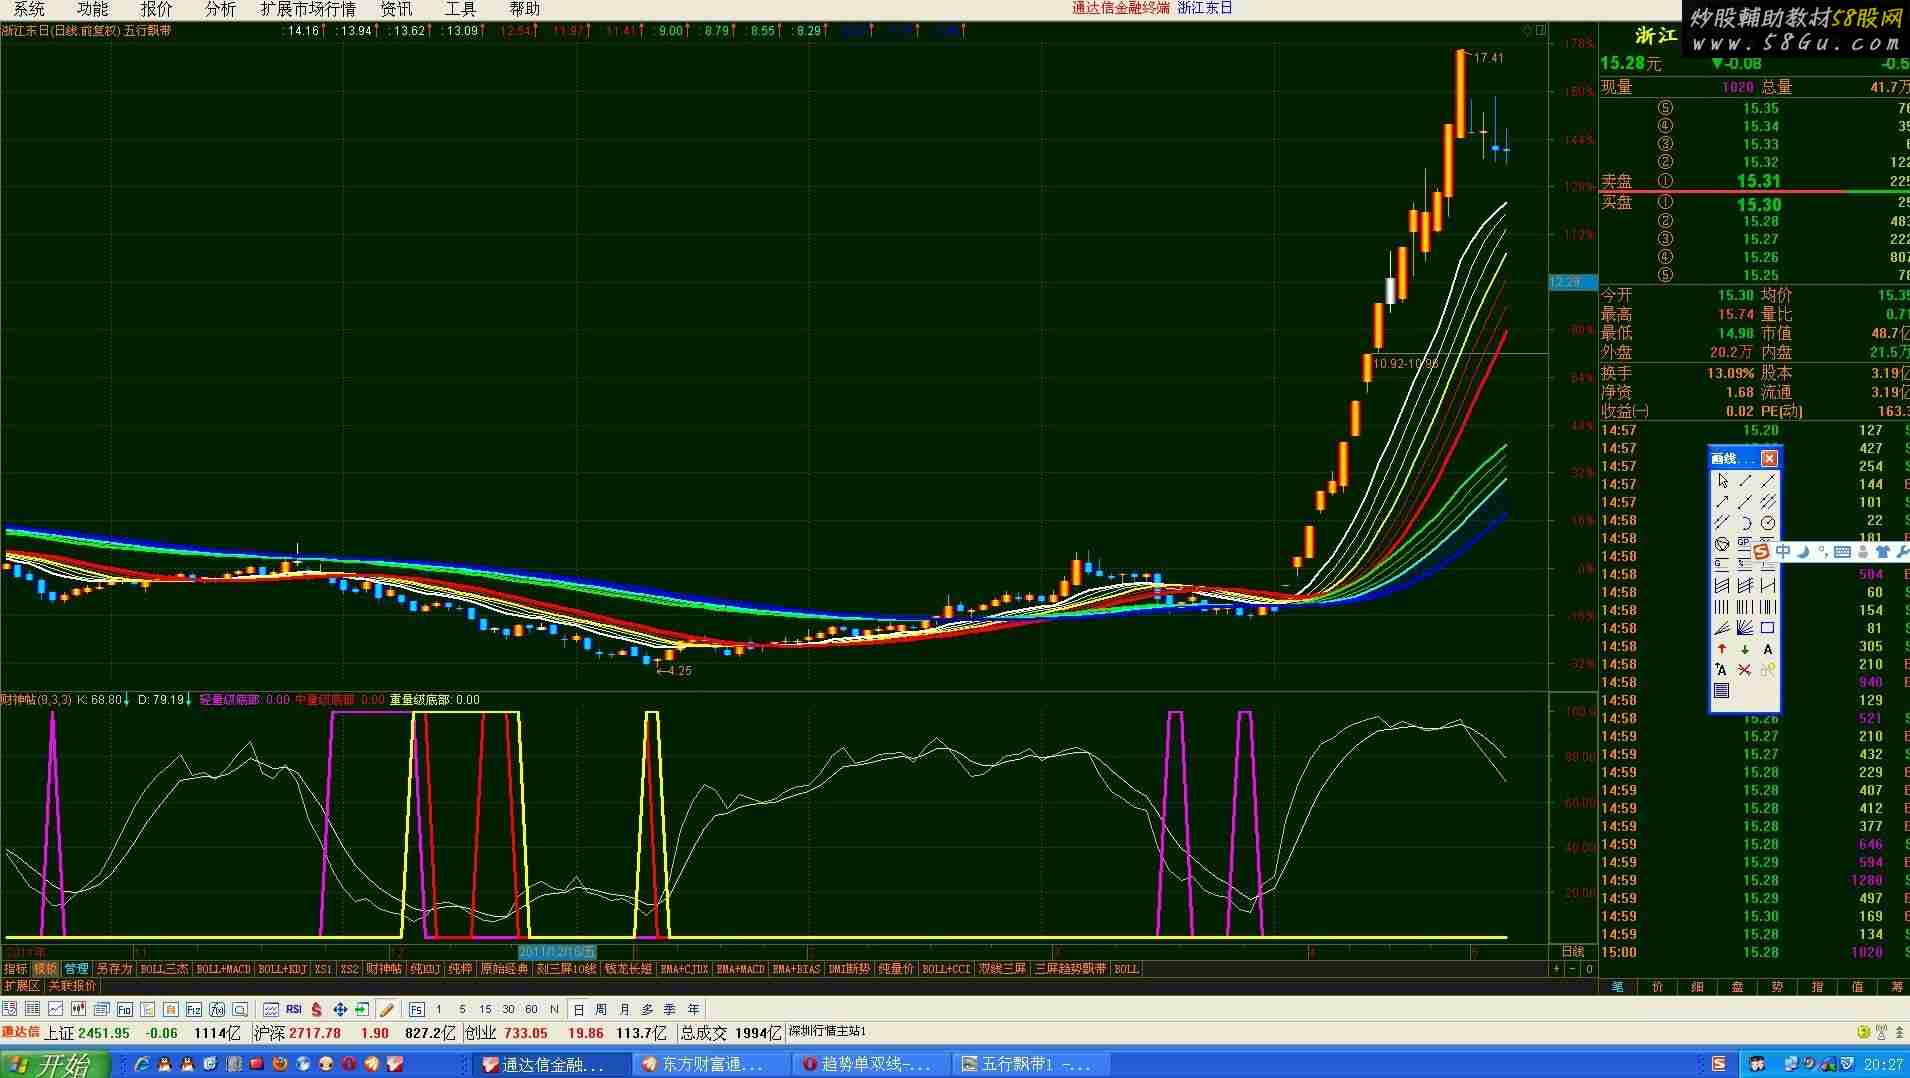Pick the red up-arrow marker tool
Viewport: 1910px width, 1078px height.
(1722, 649)
